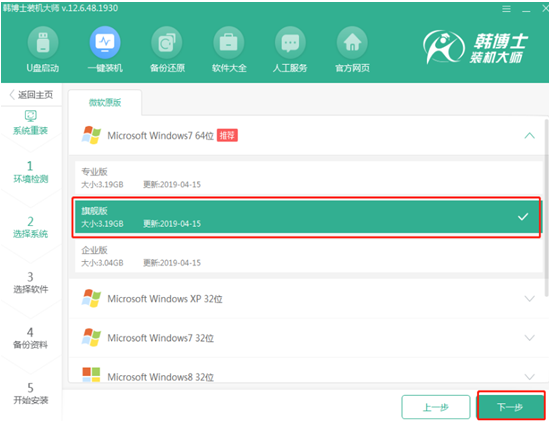Click the 返回主页 link text

click(35, 95)
